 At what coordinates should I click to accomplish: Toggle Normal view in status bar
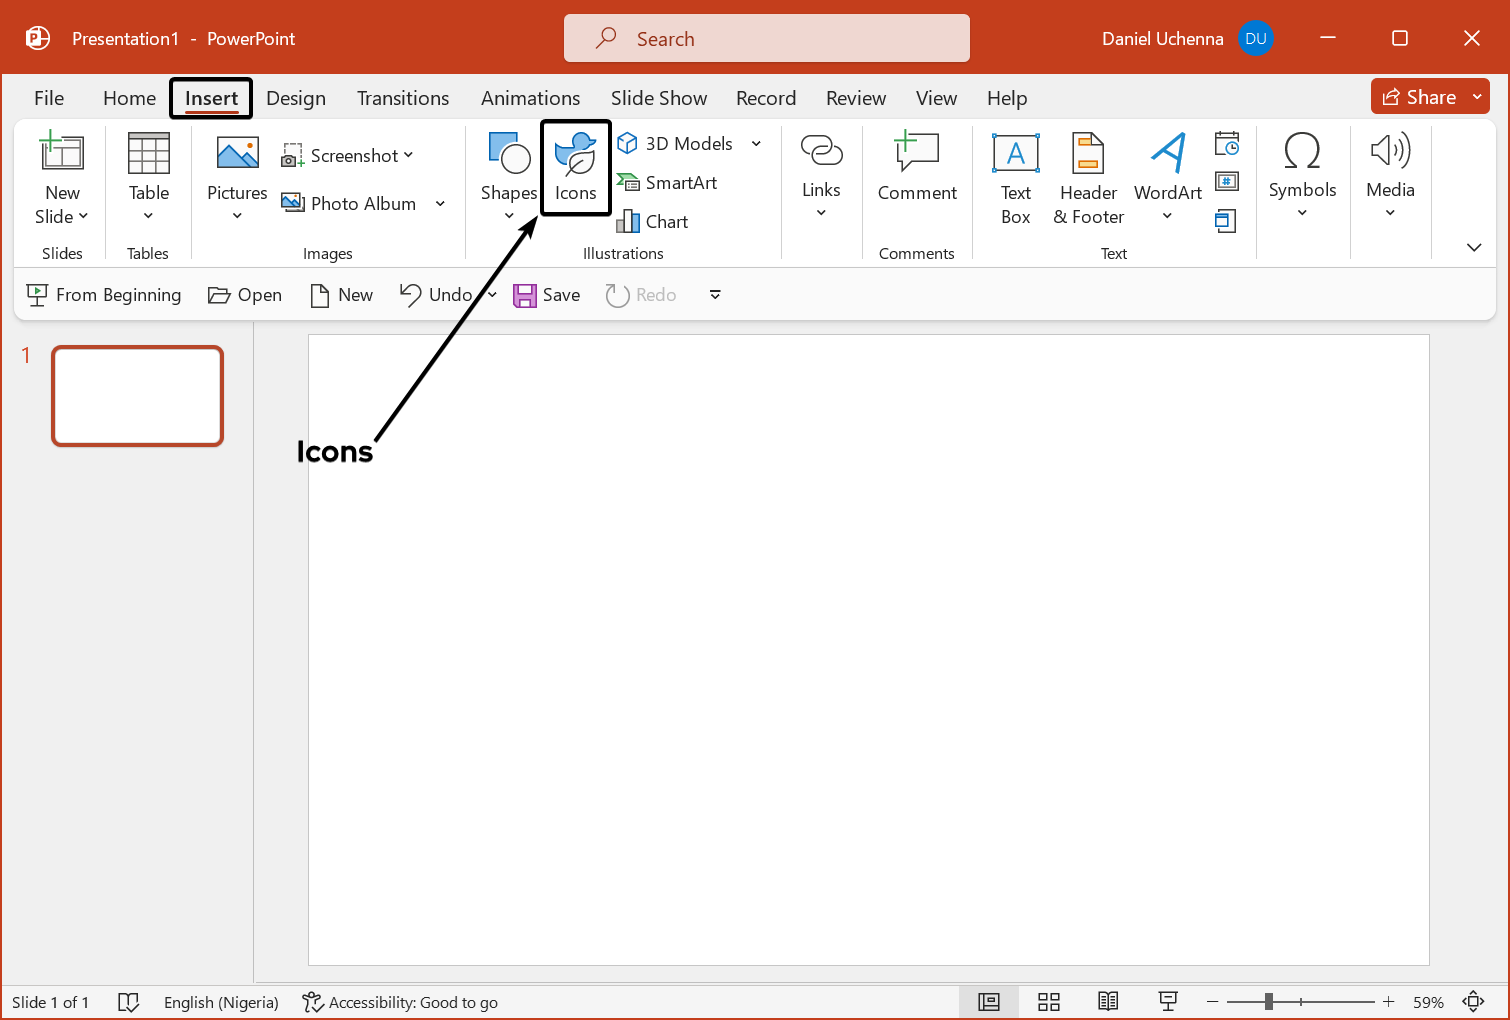click(988, 1002)
